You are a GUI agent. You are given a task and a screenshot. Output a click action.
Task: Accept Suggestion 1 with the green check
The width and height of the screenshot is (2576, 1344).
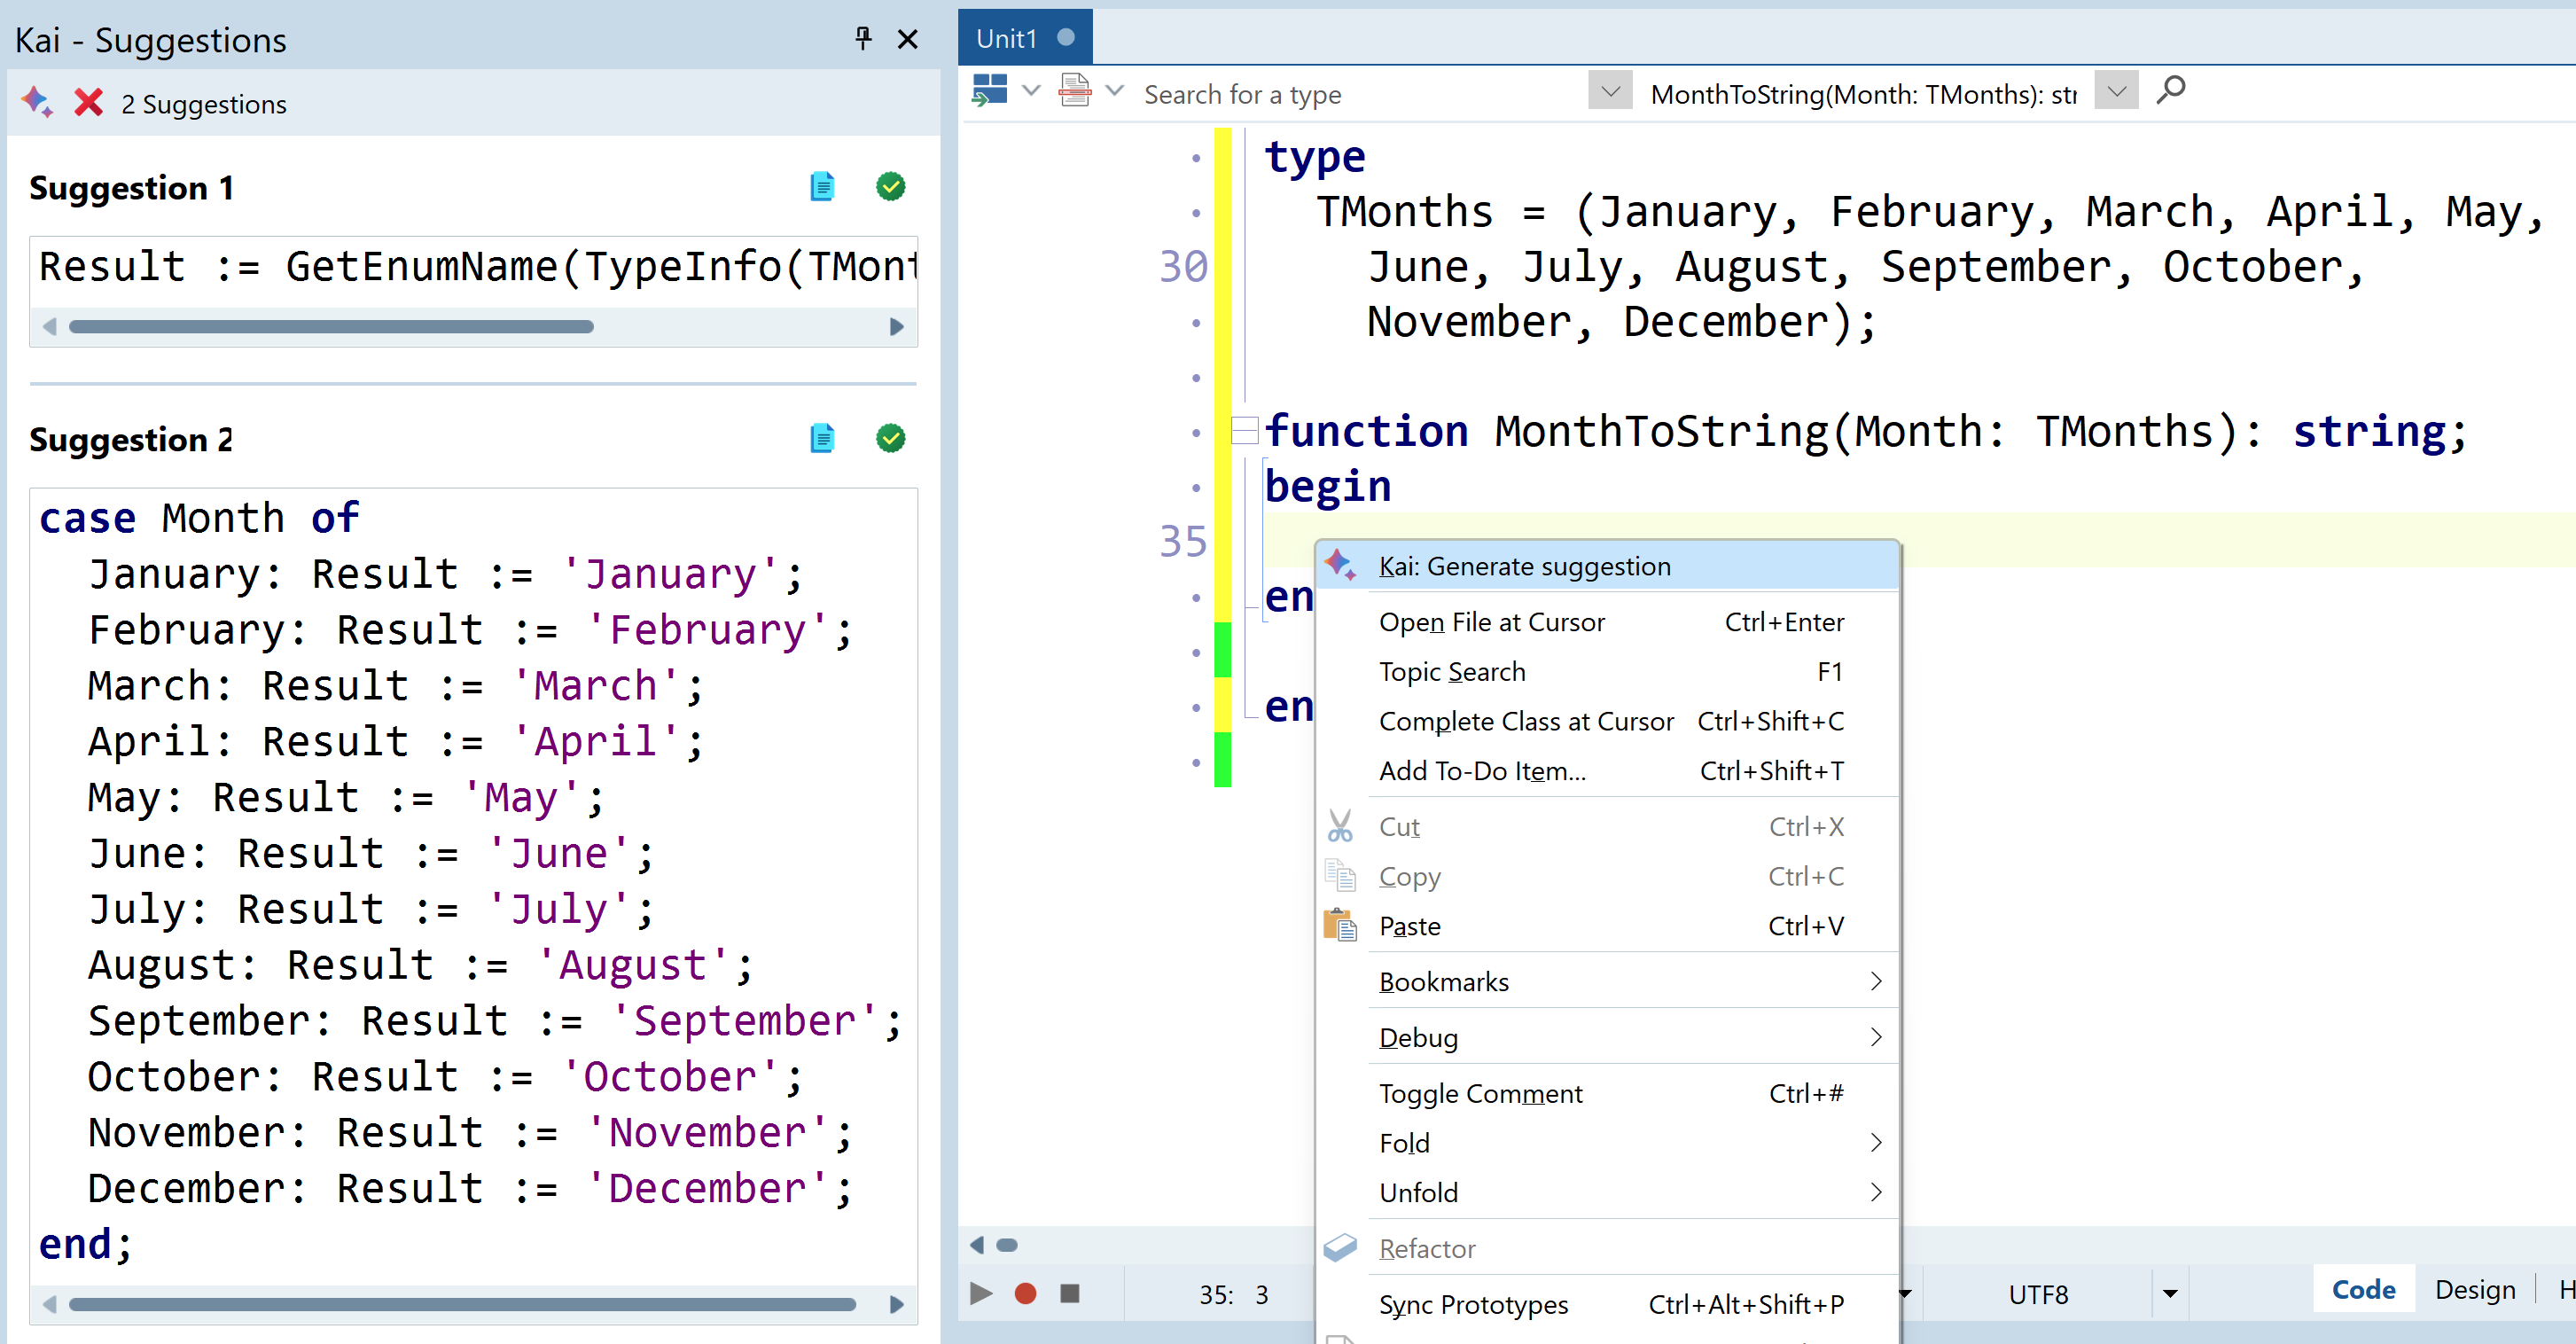(890, 187)
